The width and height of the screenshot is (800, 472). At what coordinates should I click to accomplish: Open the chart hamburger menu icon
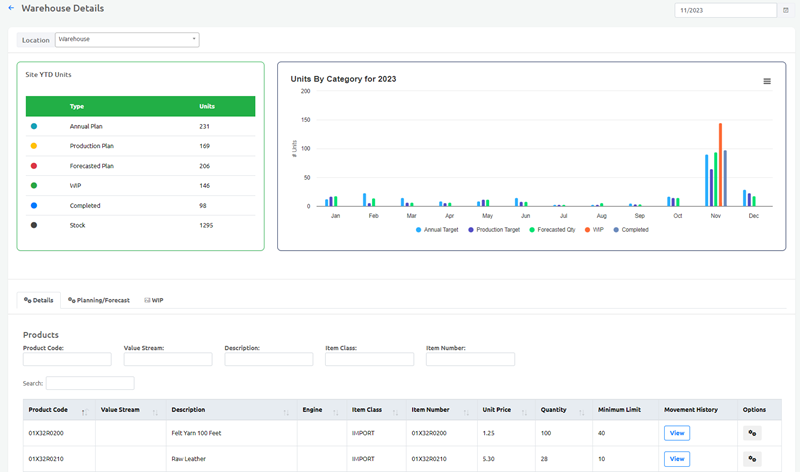[x=767, y=81]
